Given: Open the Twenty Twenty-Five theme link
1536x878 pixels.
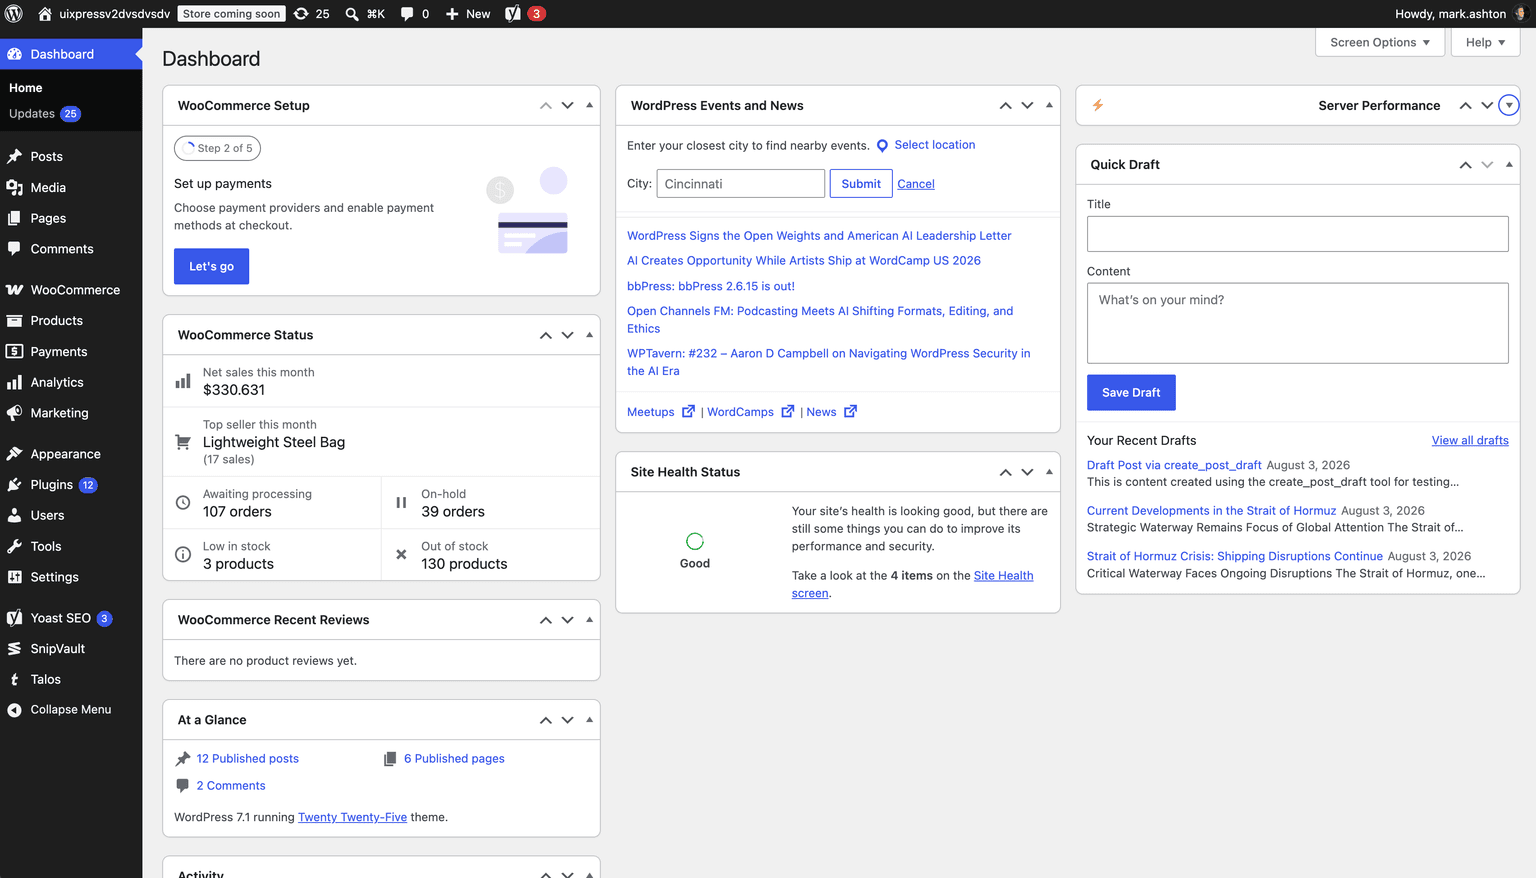Looking at the screenshot, I should [352, 817].
